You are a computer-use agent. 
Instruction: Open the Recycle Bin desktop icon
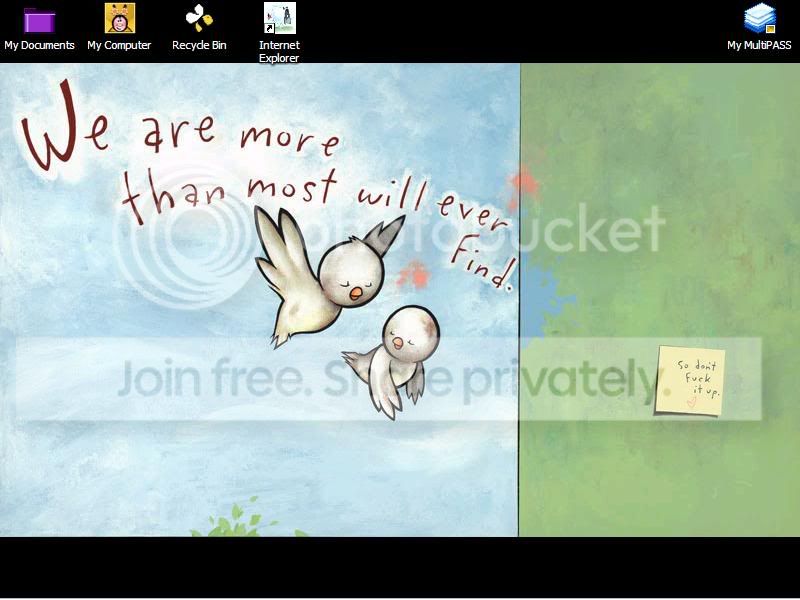199,18
